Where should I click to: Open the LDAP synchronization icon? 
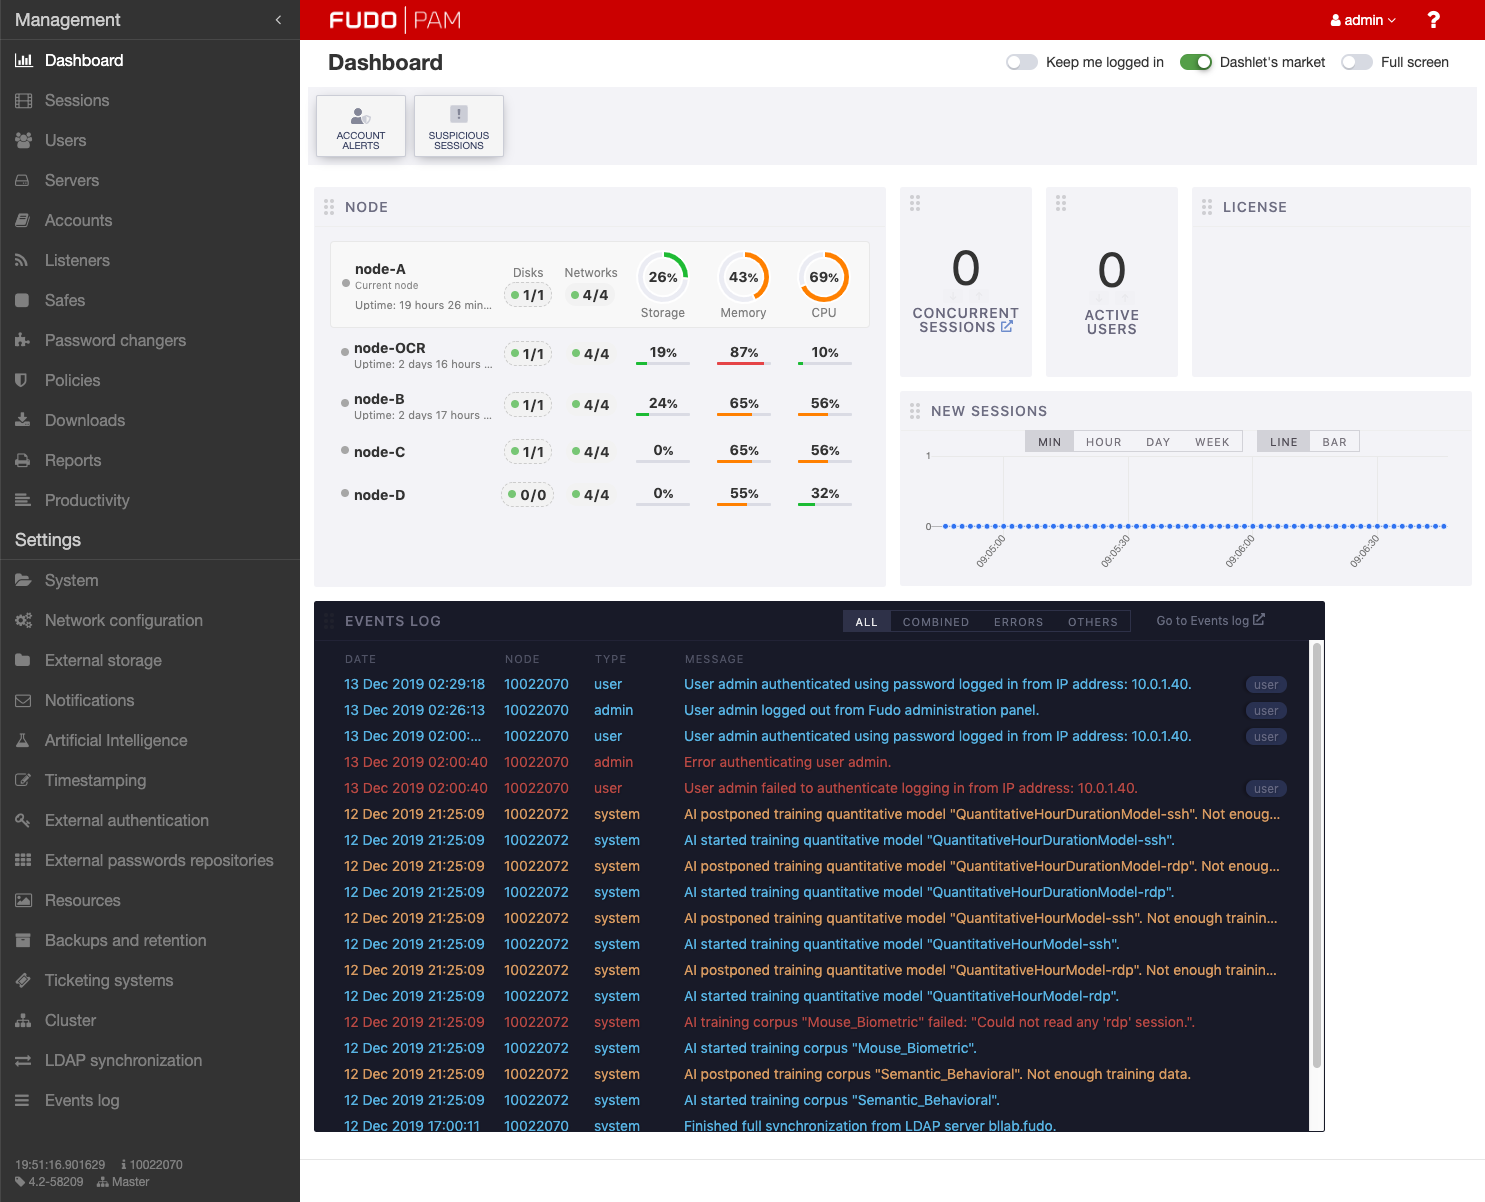coord(24,1060)
